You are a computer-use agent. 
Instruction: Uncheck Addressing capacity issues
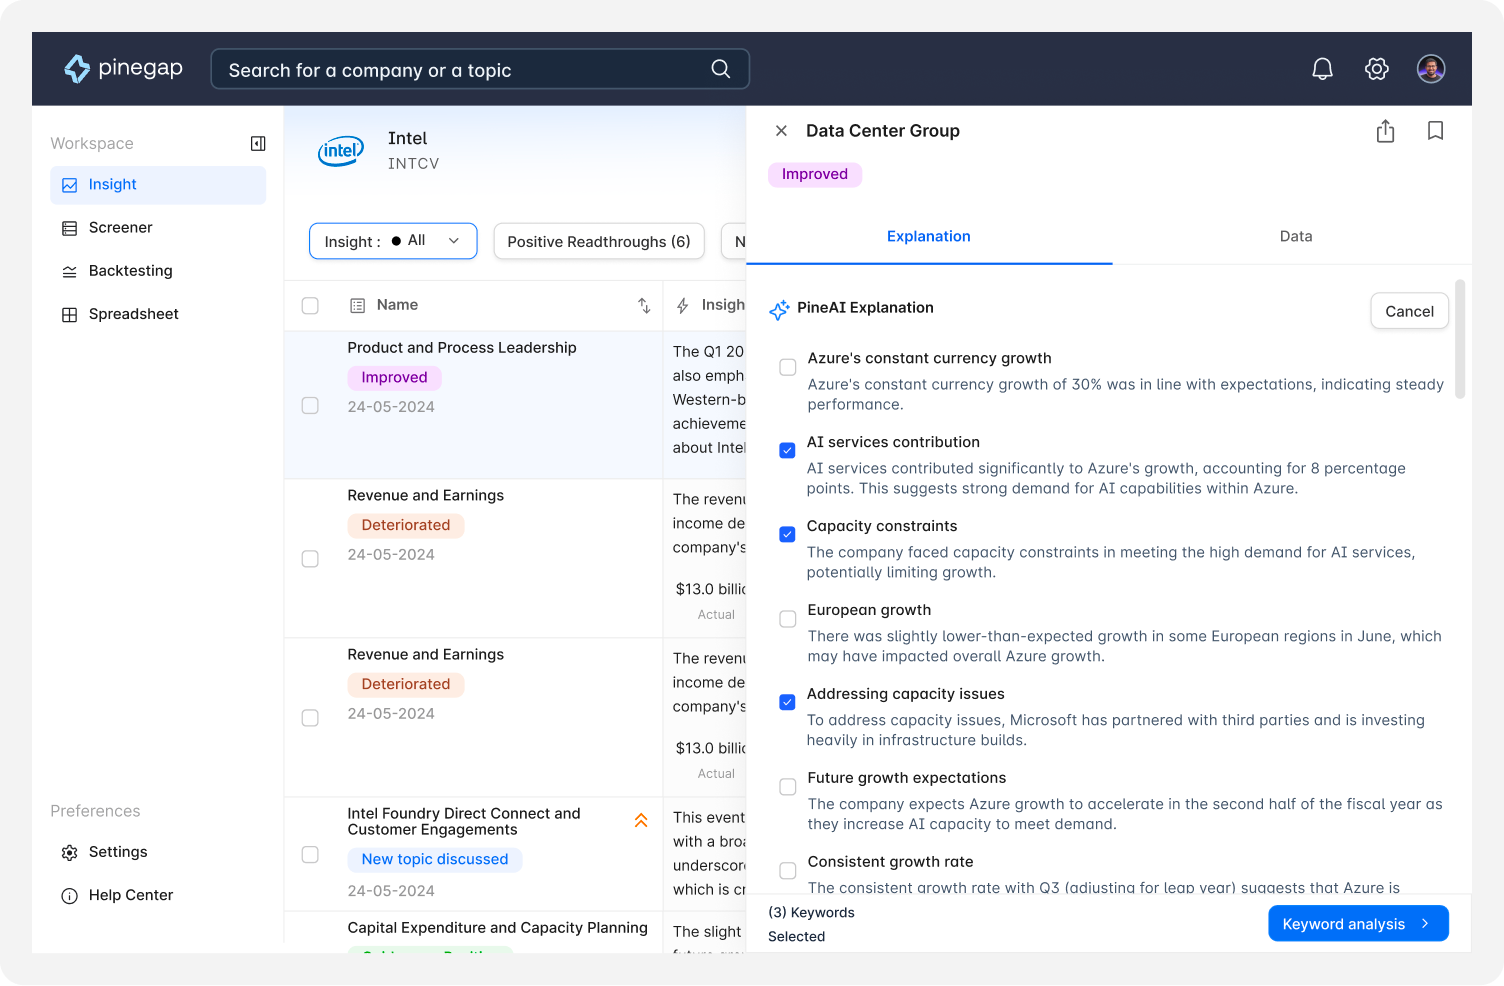[788, 703]
